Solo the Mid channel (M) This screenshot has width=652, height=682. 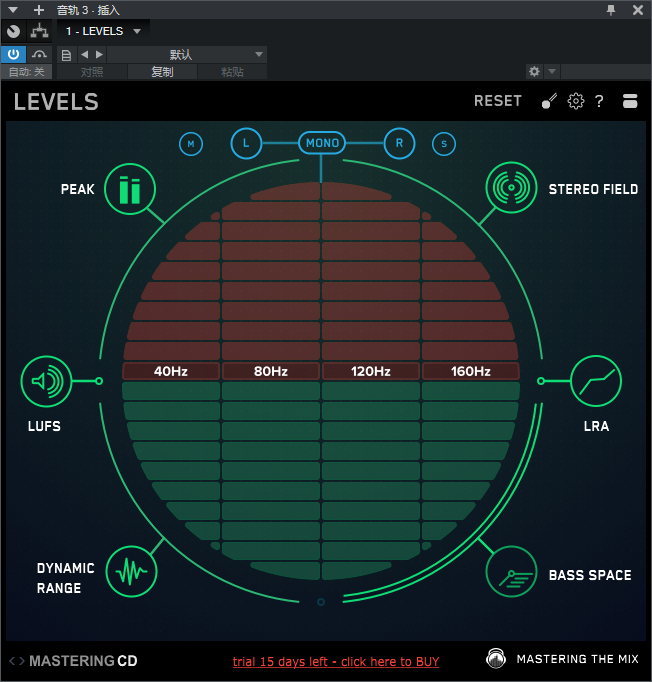coord(191,144)
